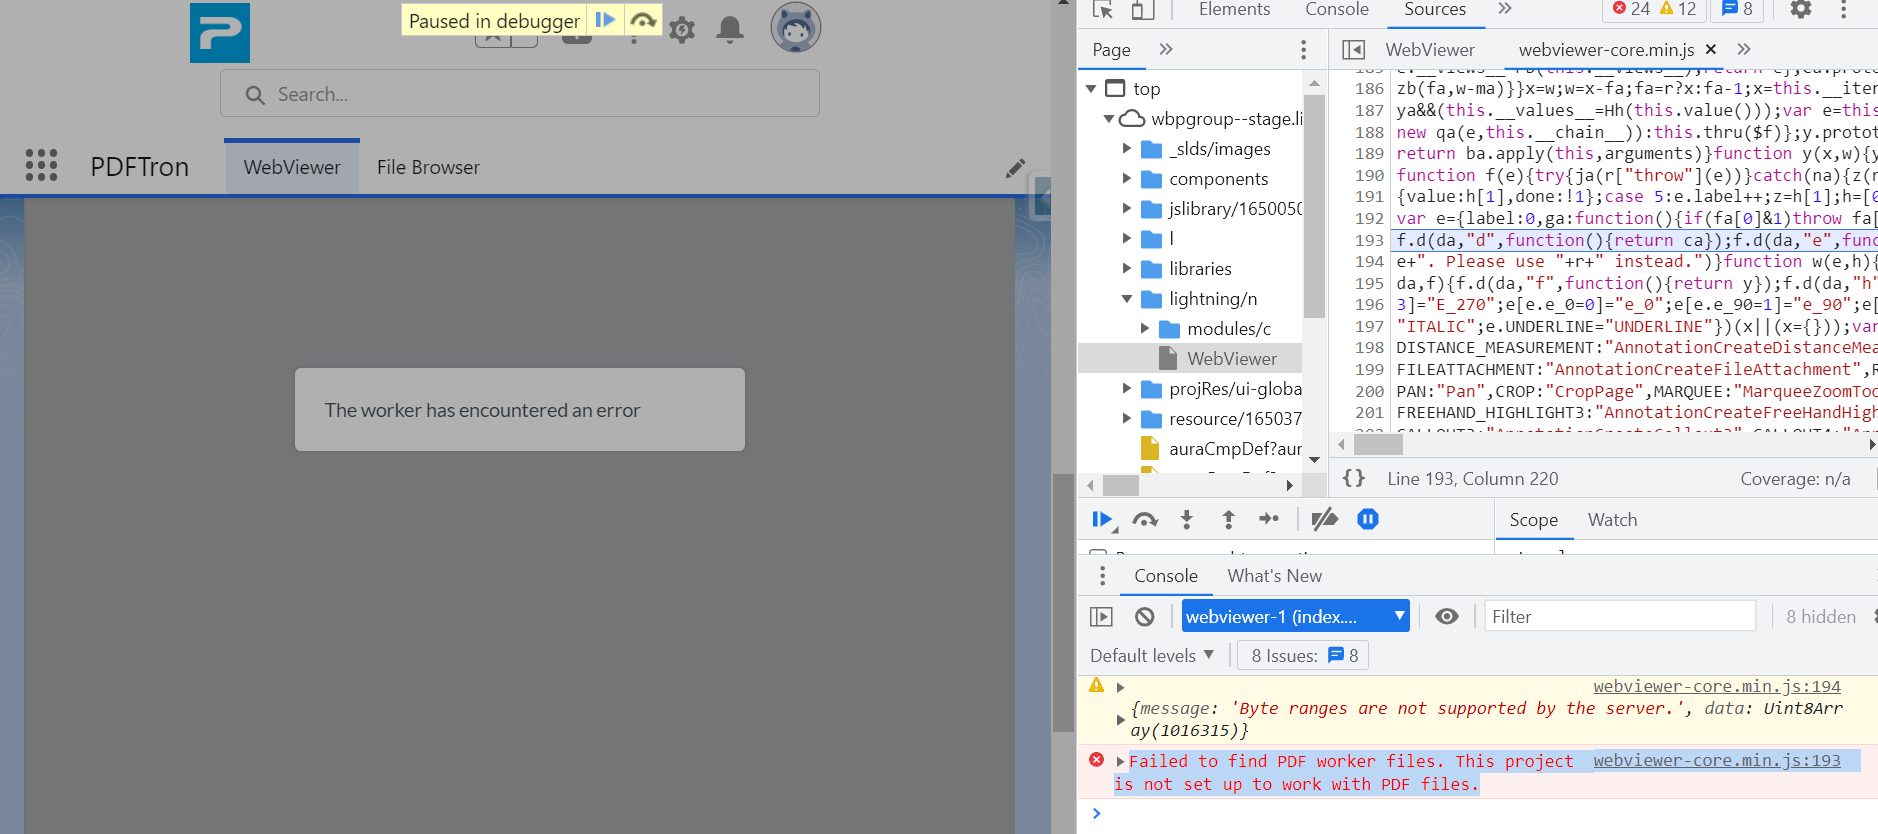Expand the components folder

click(x=1127, y=179)
